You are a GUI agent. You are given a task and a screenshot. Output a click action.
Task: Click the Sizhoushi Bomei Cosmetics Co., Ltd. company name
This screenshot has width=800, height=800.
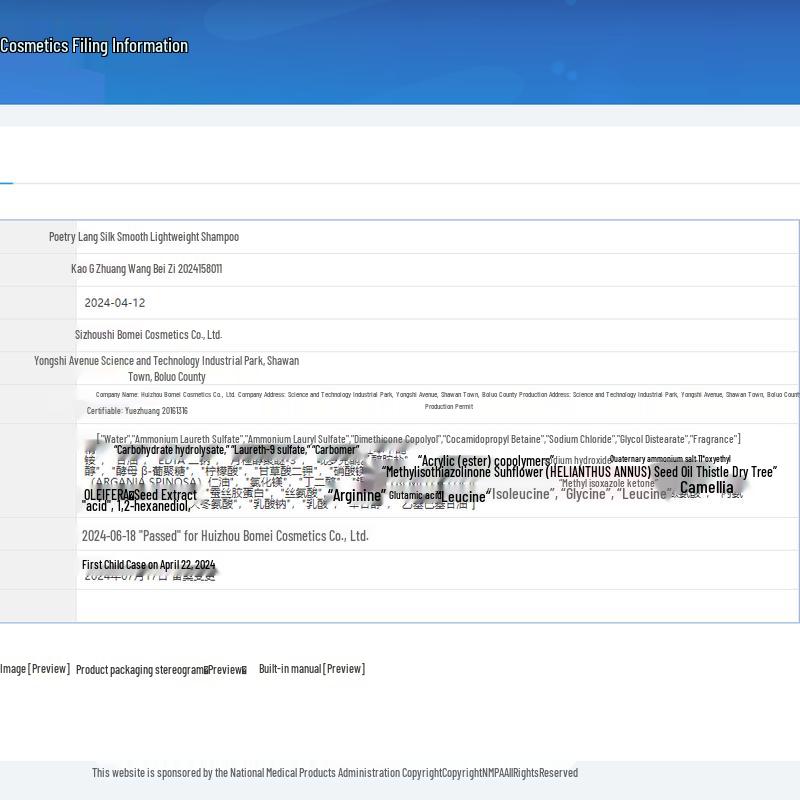pyautogui.click(x=148, y=335)
